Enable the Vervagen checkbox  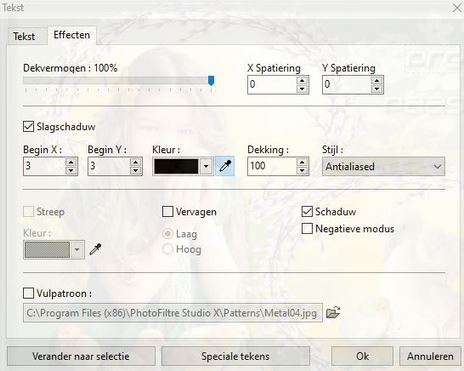[x=167, y=212]
